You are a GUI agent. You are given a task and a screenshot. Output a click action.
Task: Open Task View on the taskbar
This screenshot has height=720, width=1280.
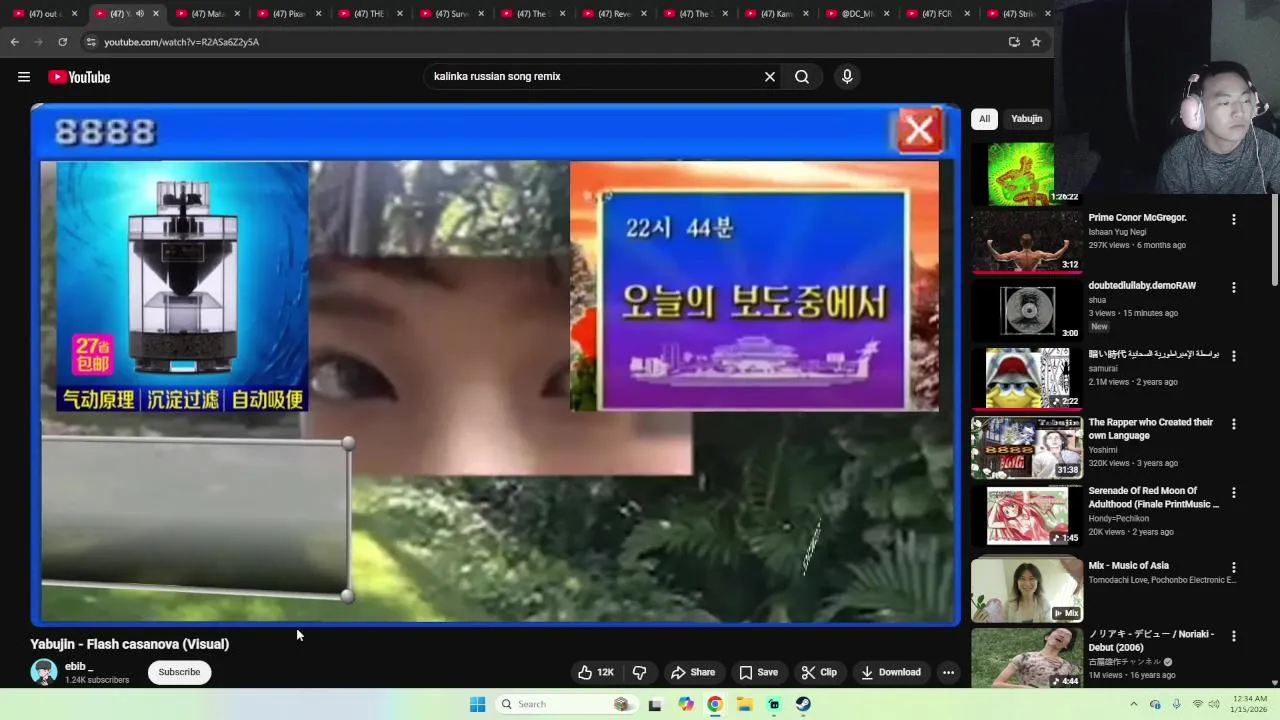click(x=655, y=704)
